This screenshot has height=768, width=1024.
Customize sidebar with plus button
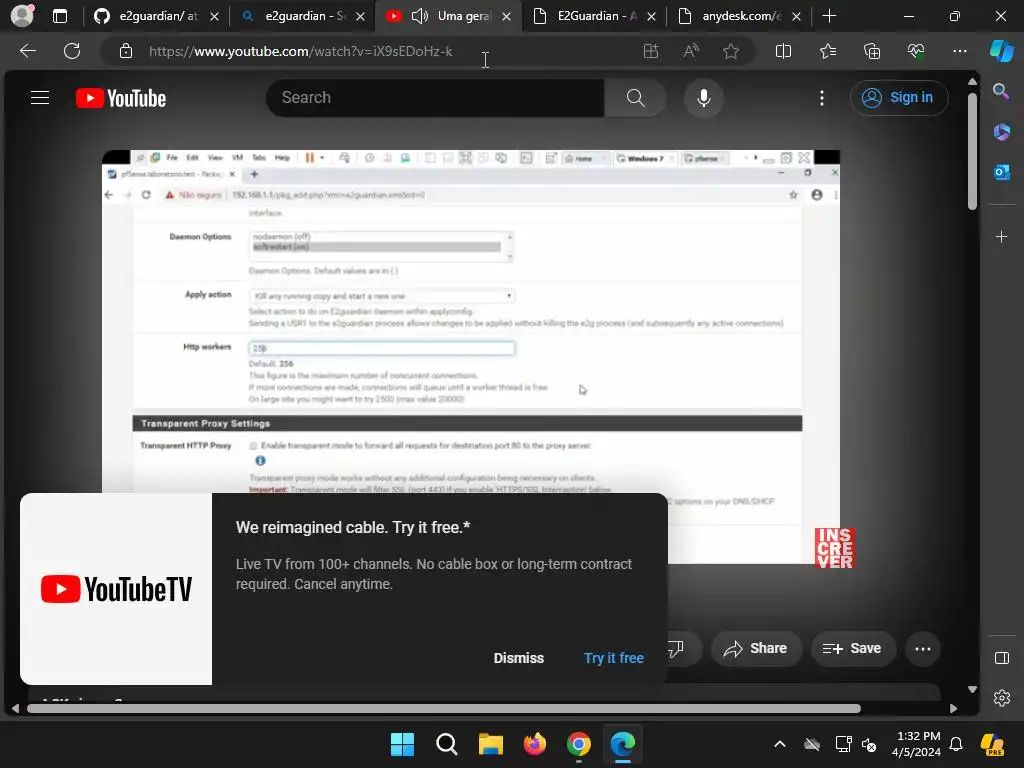[1001, 236]
